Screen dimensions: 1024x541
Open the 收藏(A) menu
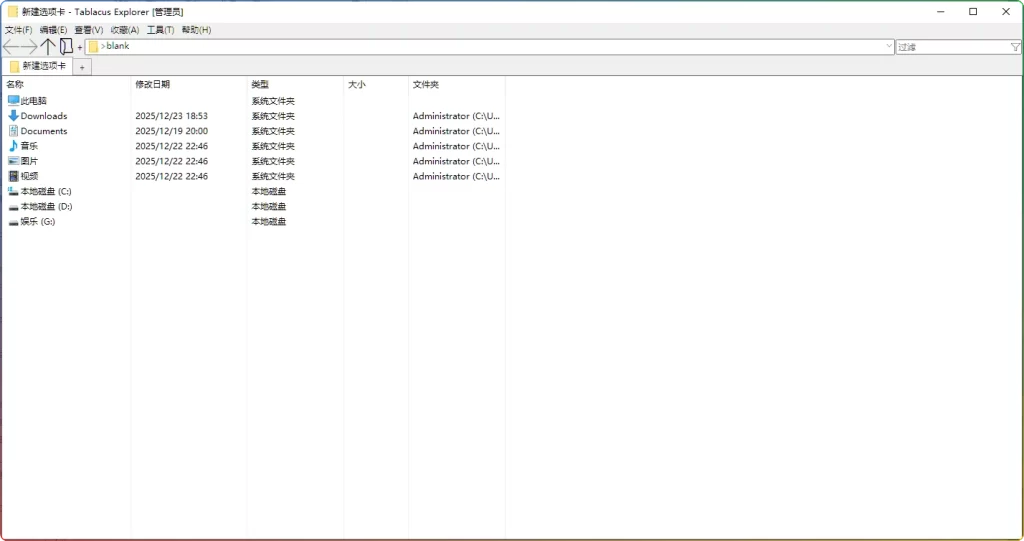click(x=124, y=30)
